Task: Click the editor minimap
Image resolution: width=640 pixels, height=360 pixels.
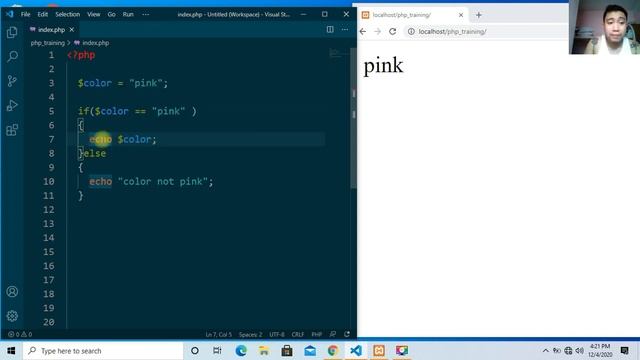Action: pos(338,53)
